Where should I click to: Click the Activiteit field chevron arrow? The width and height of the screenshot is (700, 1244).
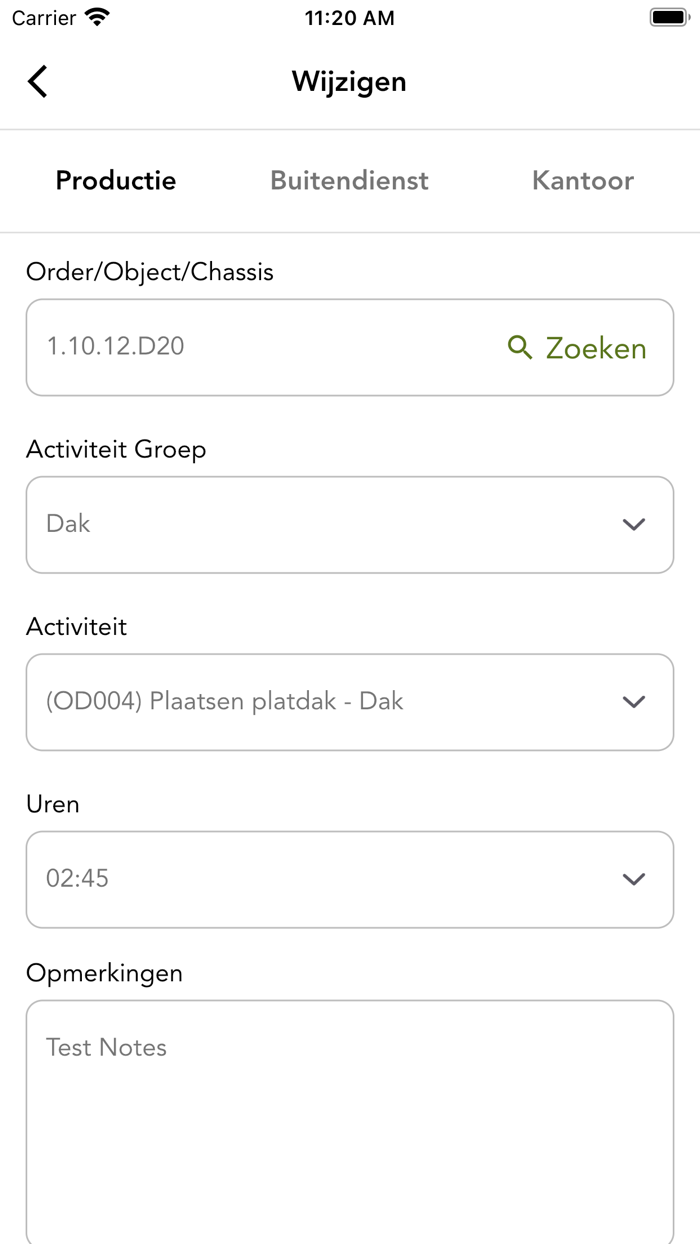pyautogui.click(x=634, y=702)
